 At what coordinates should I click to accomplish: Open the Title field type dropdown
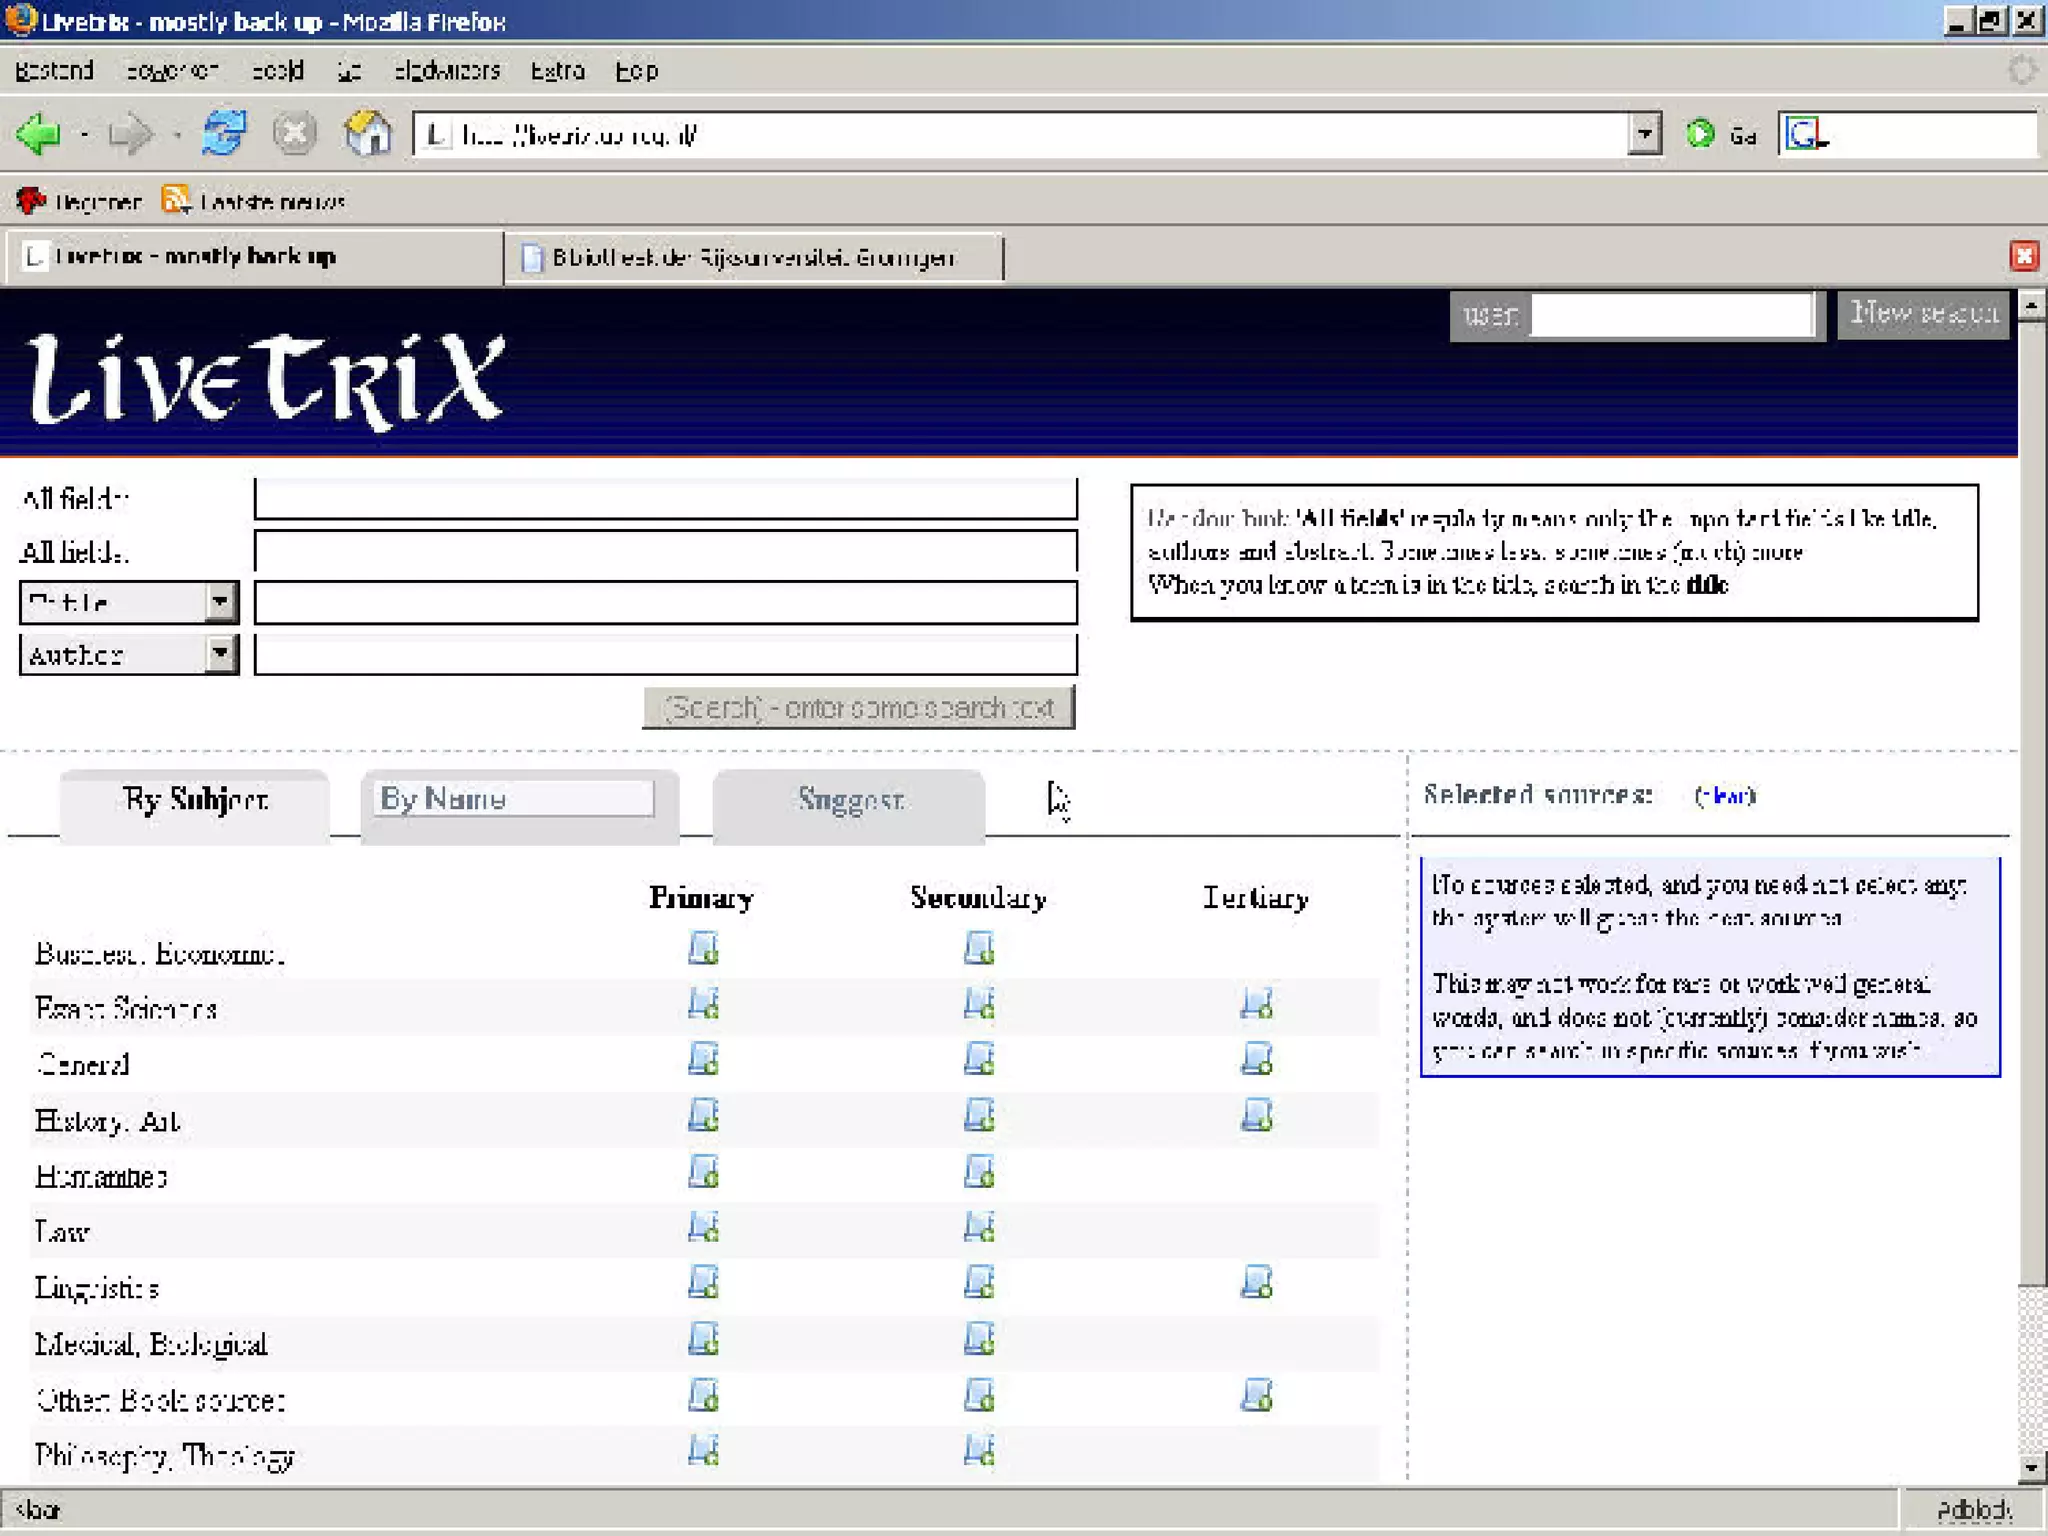(220, 603)
